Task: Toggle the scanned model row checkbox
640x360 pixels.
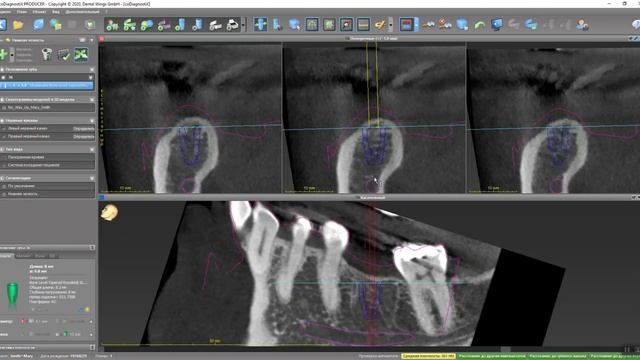Action: (4, 108)
